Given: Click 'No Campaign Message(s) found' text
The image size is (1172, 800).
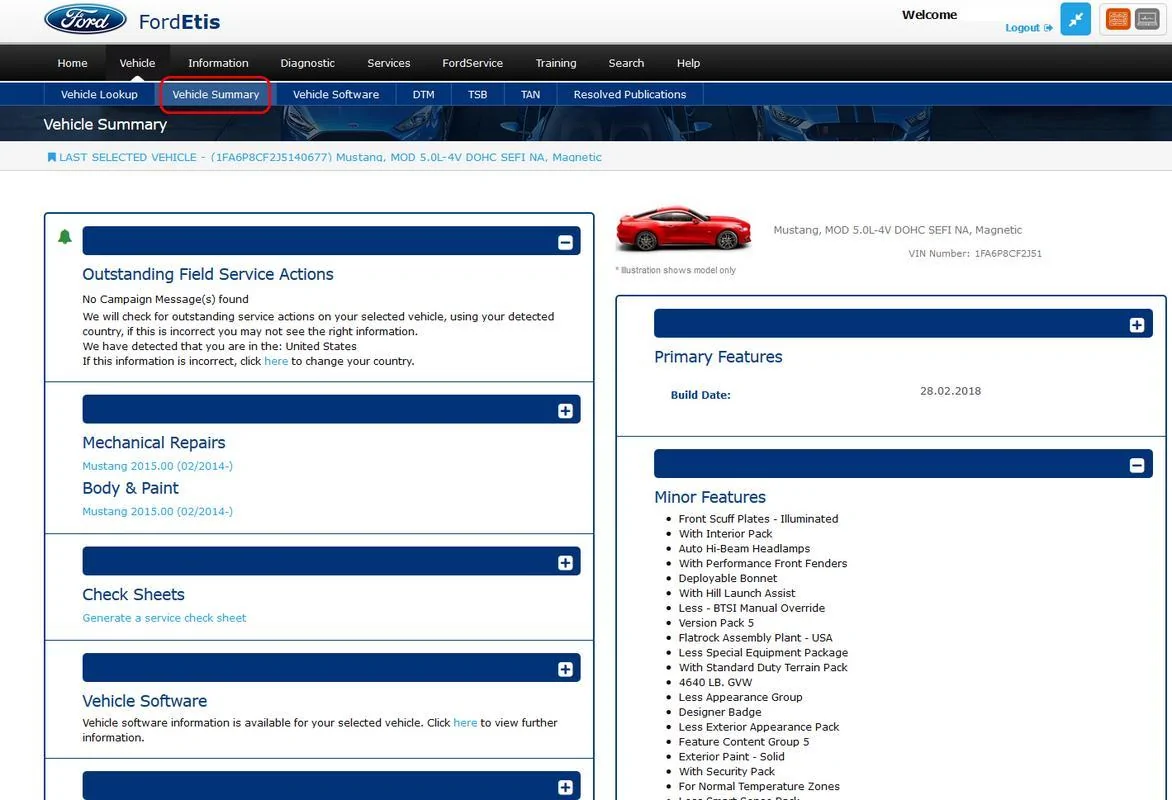Looking at the screenshot, I should point(165,299).
